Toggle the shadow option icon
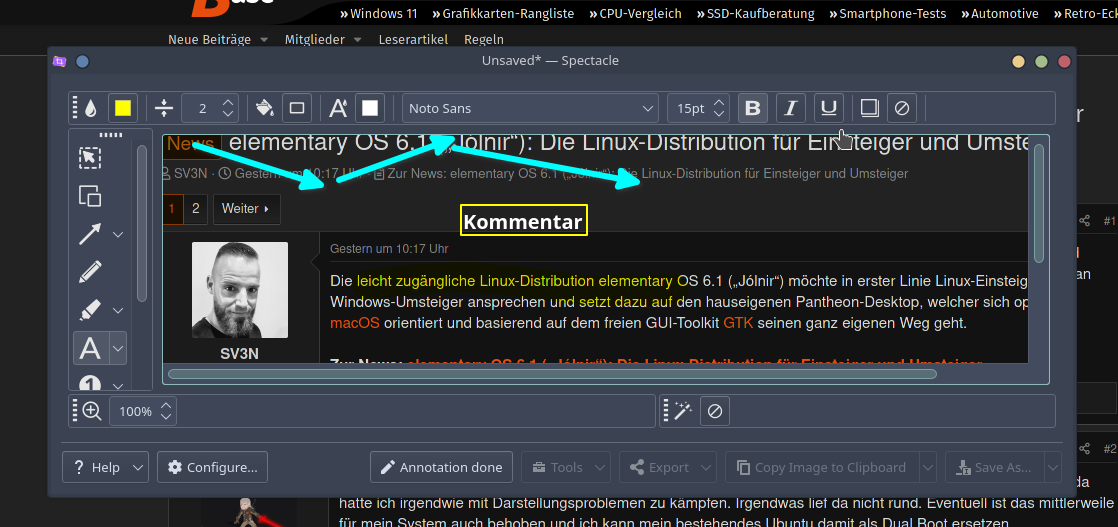The width and height of the screenshot is (1118, 527). (x=868, y=108)
